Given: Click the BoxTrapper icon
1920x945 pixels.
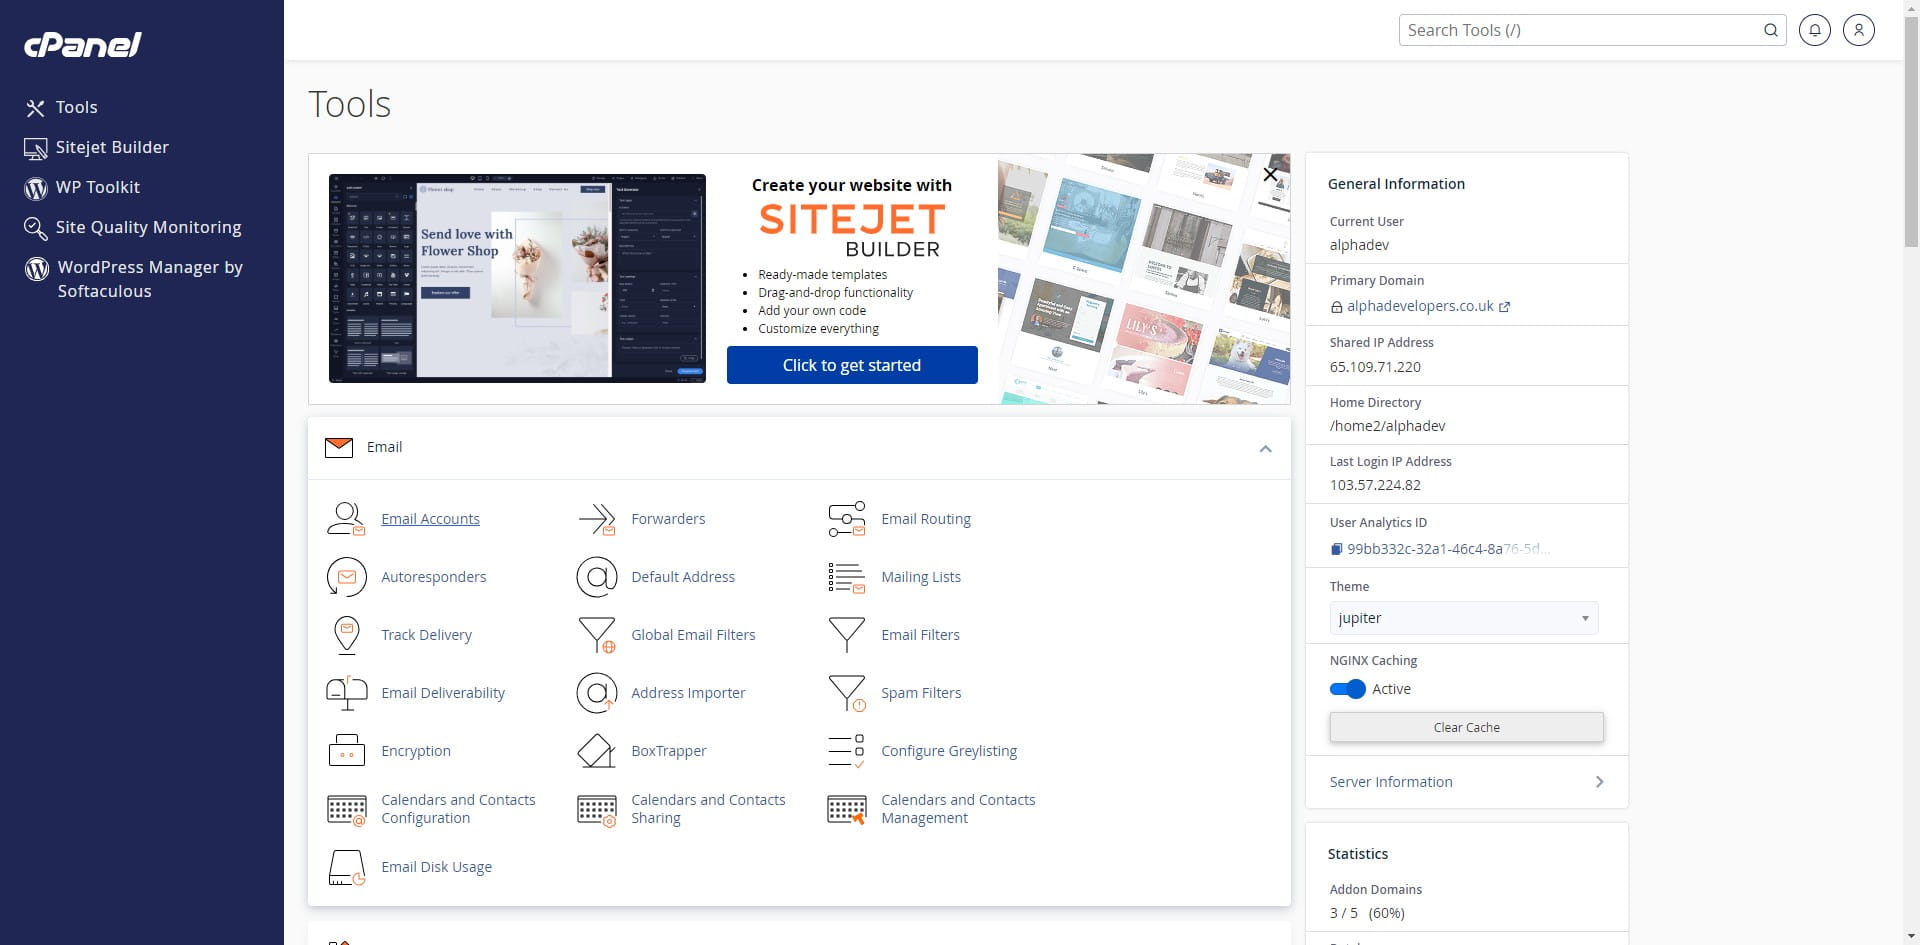Looking at the screenshot, I should pyautogui.click(x=596, y=751).
